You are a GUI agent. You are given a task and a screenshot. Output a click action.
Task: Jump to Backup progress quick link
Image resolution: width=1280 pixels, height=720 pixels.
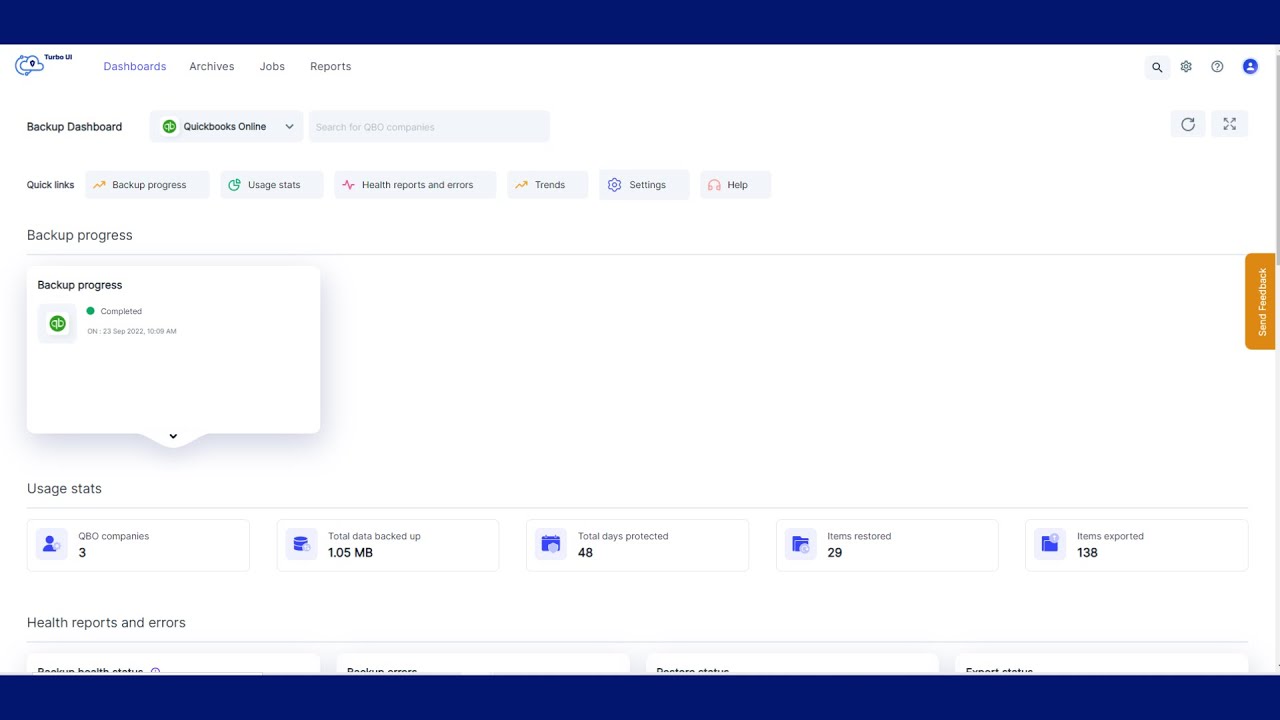point(147,185)
